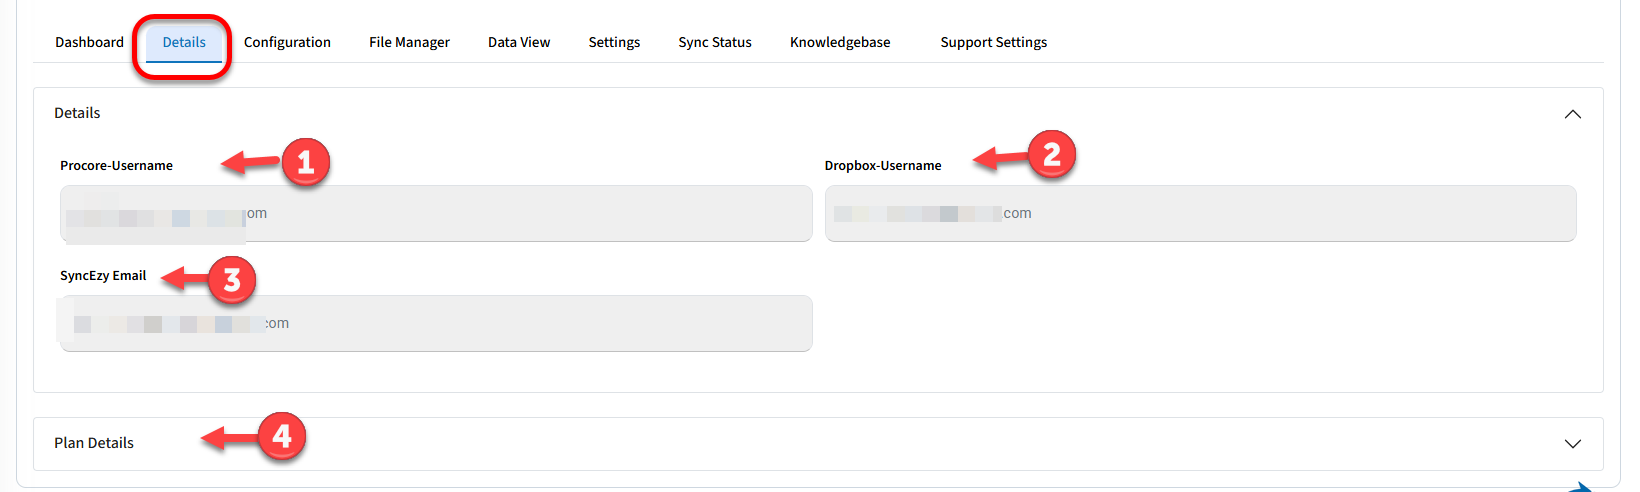The width and height of the screenshot is (1640, 492).
Task: Click the red circle badge numbered 2
Action: [x=1051, y=155]
